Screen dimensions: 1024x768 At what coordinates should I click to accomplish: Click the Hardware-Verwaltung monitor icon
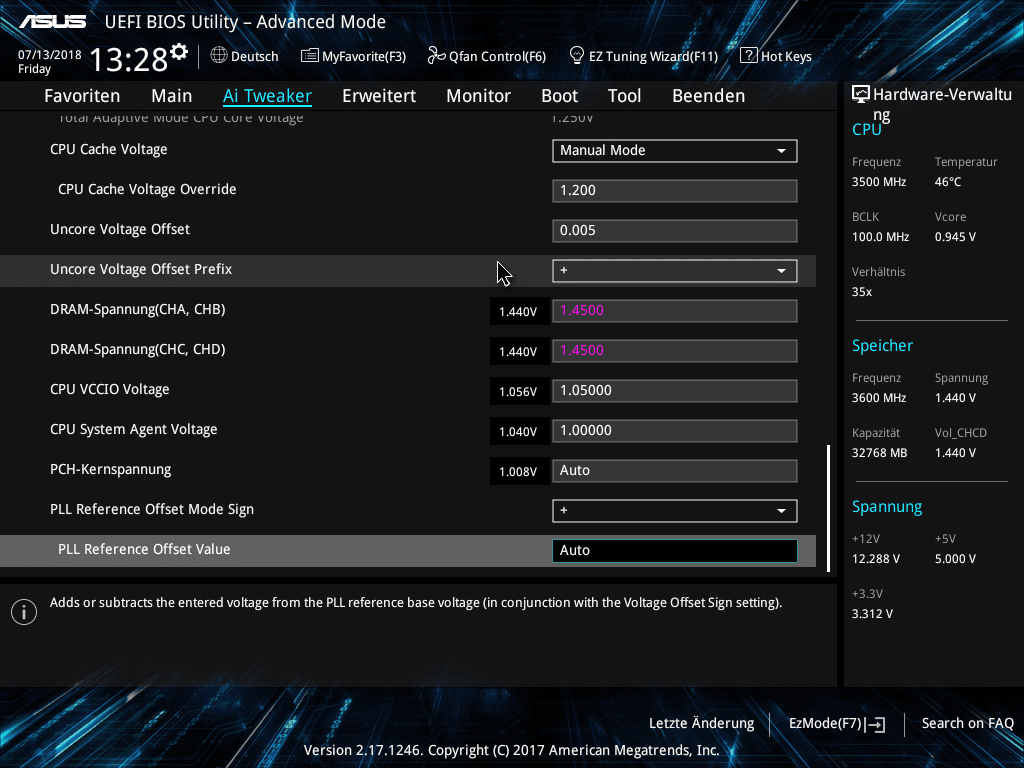[861, 95]
